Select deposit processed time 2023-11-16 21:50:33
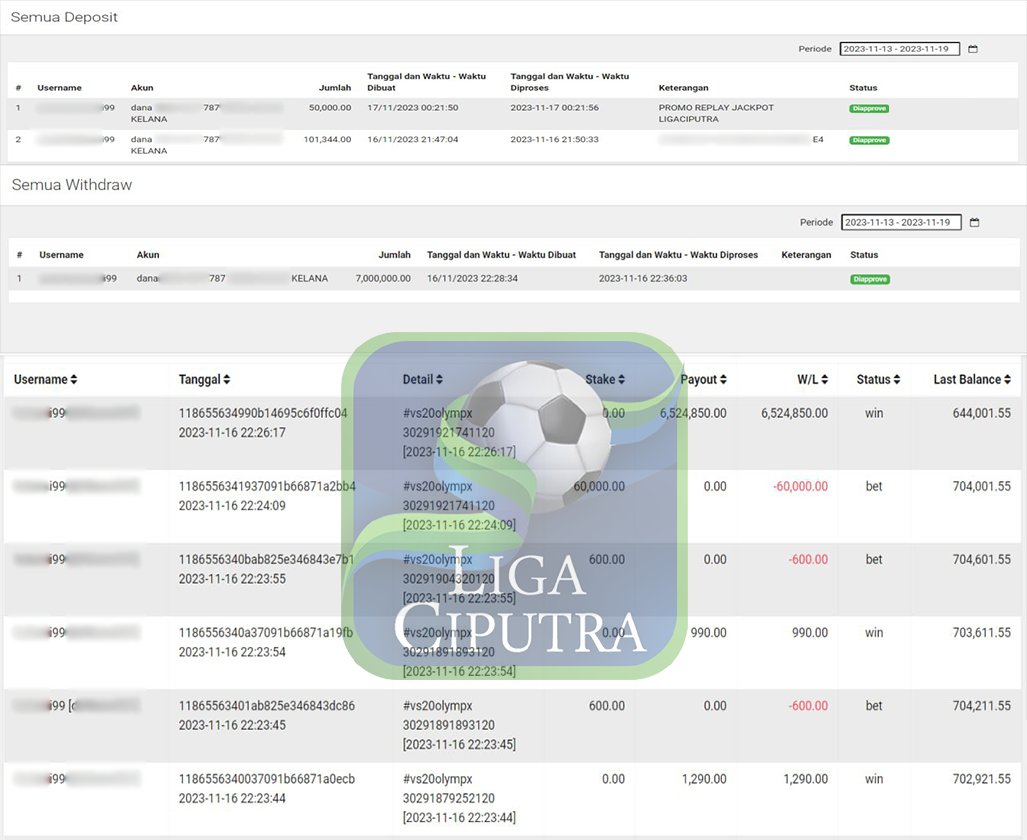Screen dimensions: 1027x840 (554, 139)
